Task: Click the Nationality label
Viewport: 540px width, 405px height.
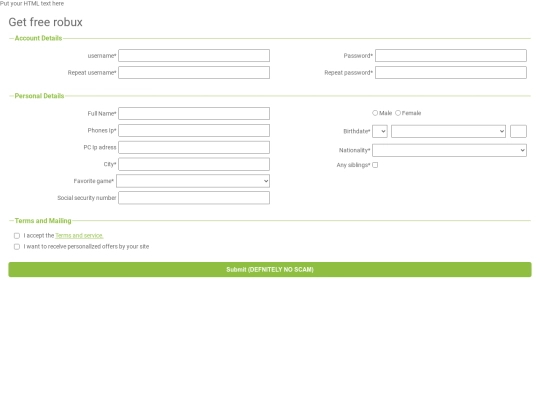Action: [x=354, y=150]
